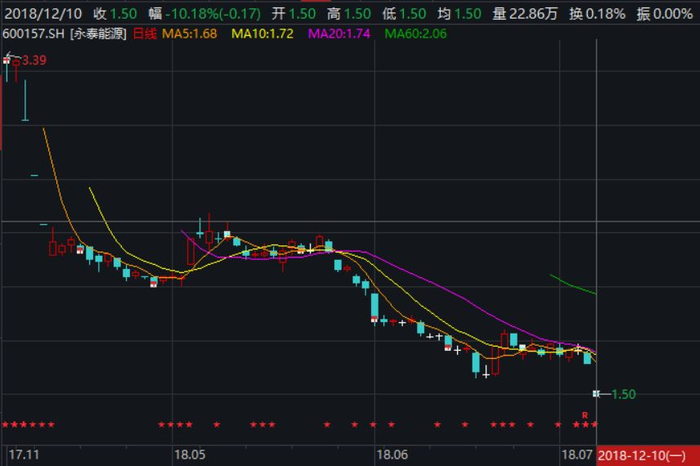700x466 pixels.
Task: Click the 换 0.18% turnover readout
Action: 597,14
